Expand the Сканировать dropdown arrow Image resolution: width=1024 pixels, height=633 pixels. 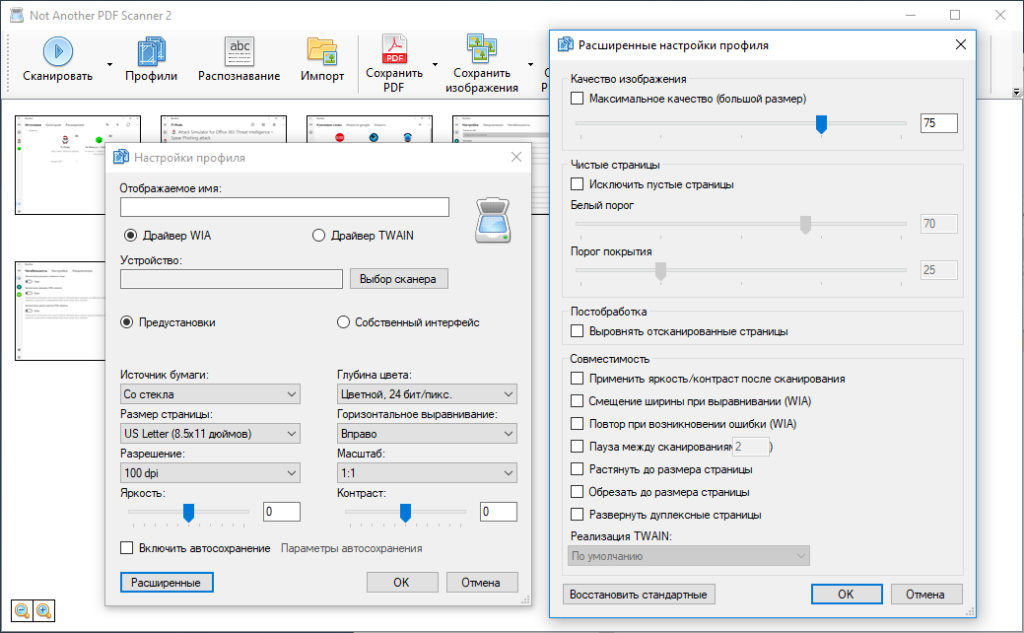click(110, 64)
